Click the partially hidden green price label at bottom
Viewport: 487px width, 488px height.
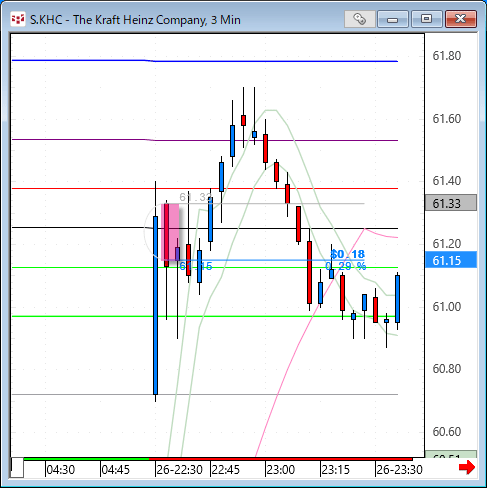click(451, 455)
